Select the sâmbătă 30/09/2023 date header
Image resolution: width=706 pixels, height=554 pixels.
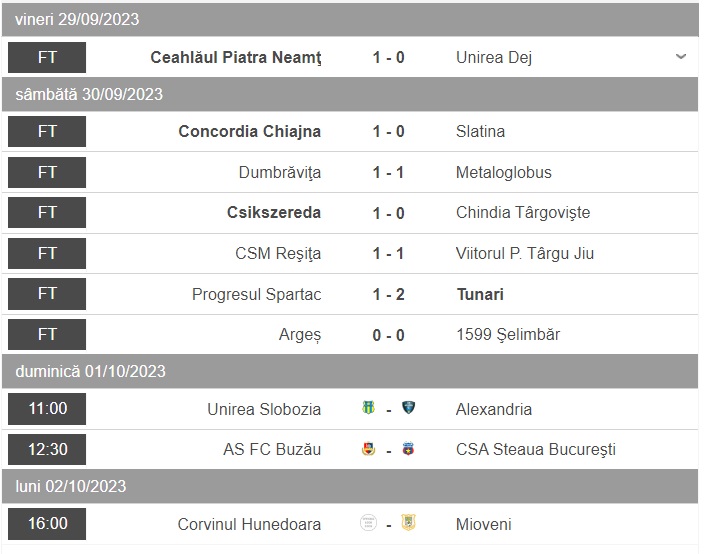click(x=90, y=94)
